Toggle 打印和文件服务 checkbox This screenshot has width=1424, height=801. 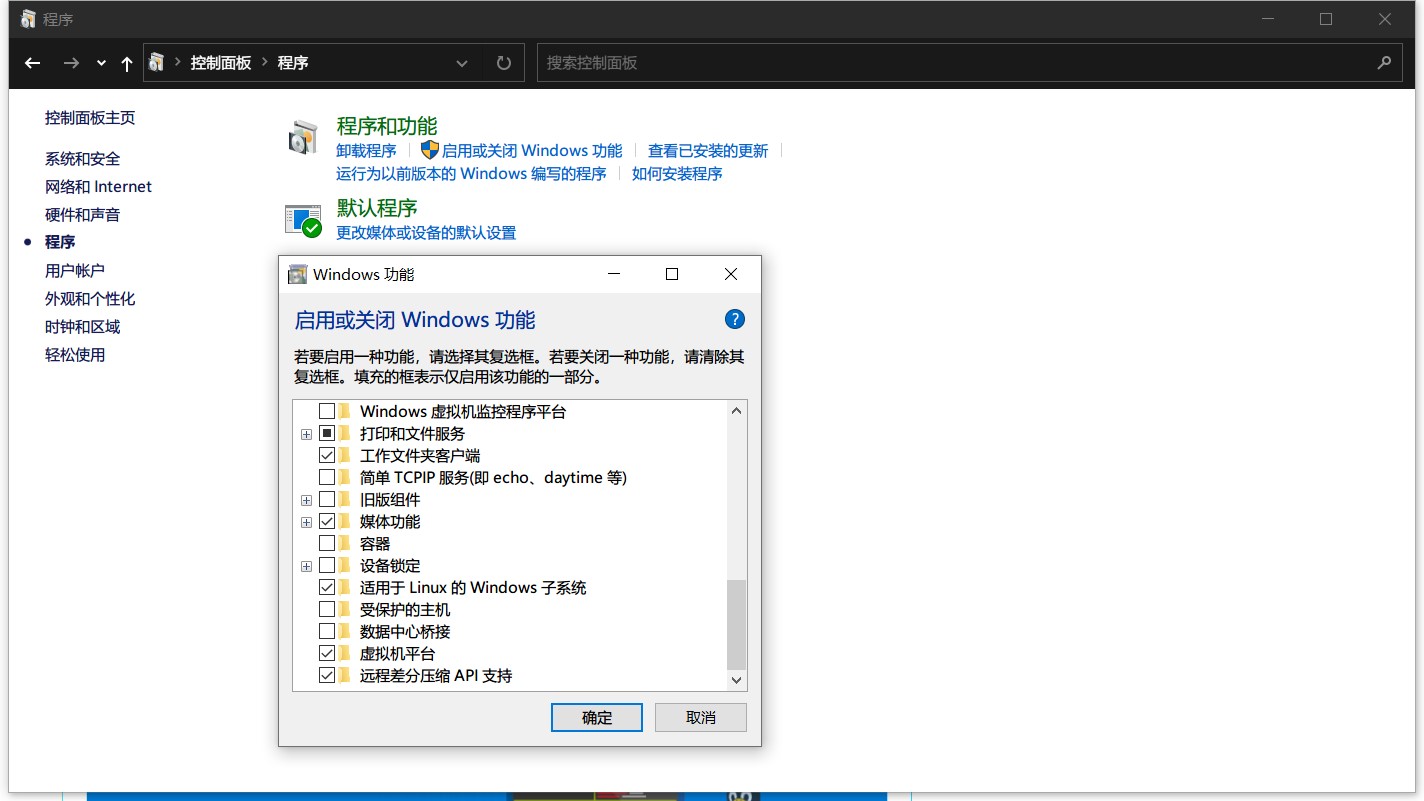coord(327,433)
